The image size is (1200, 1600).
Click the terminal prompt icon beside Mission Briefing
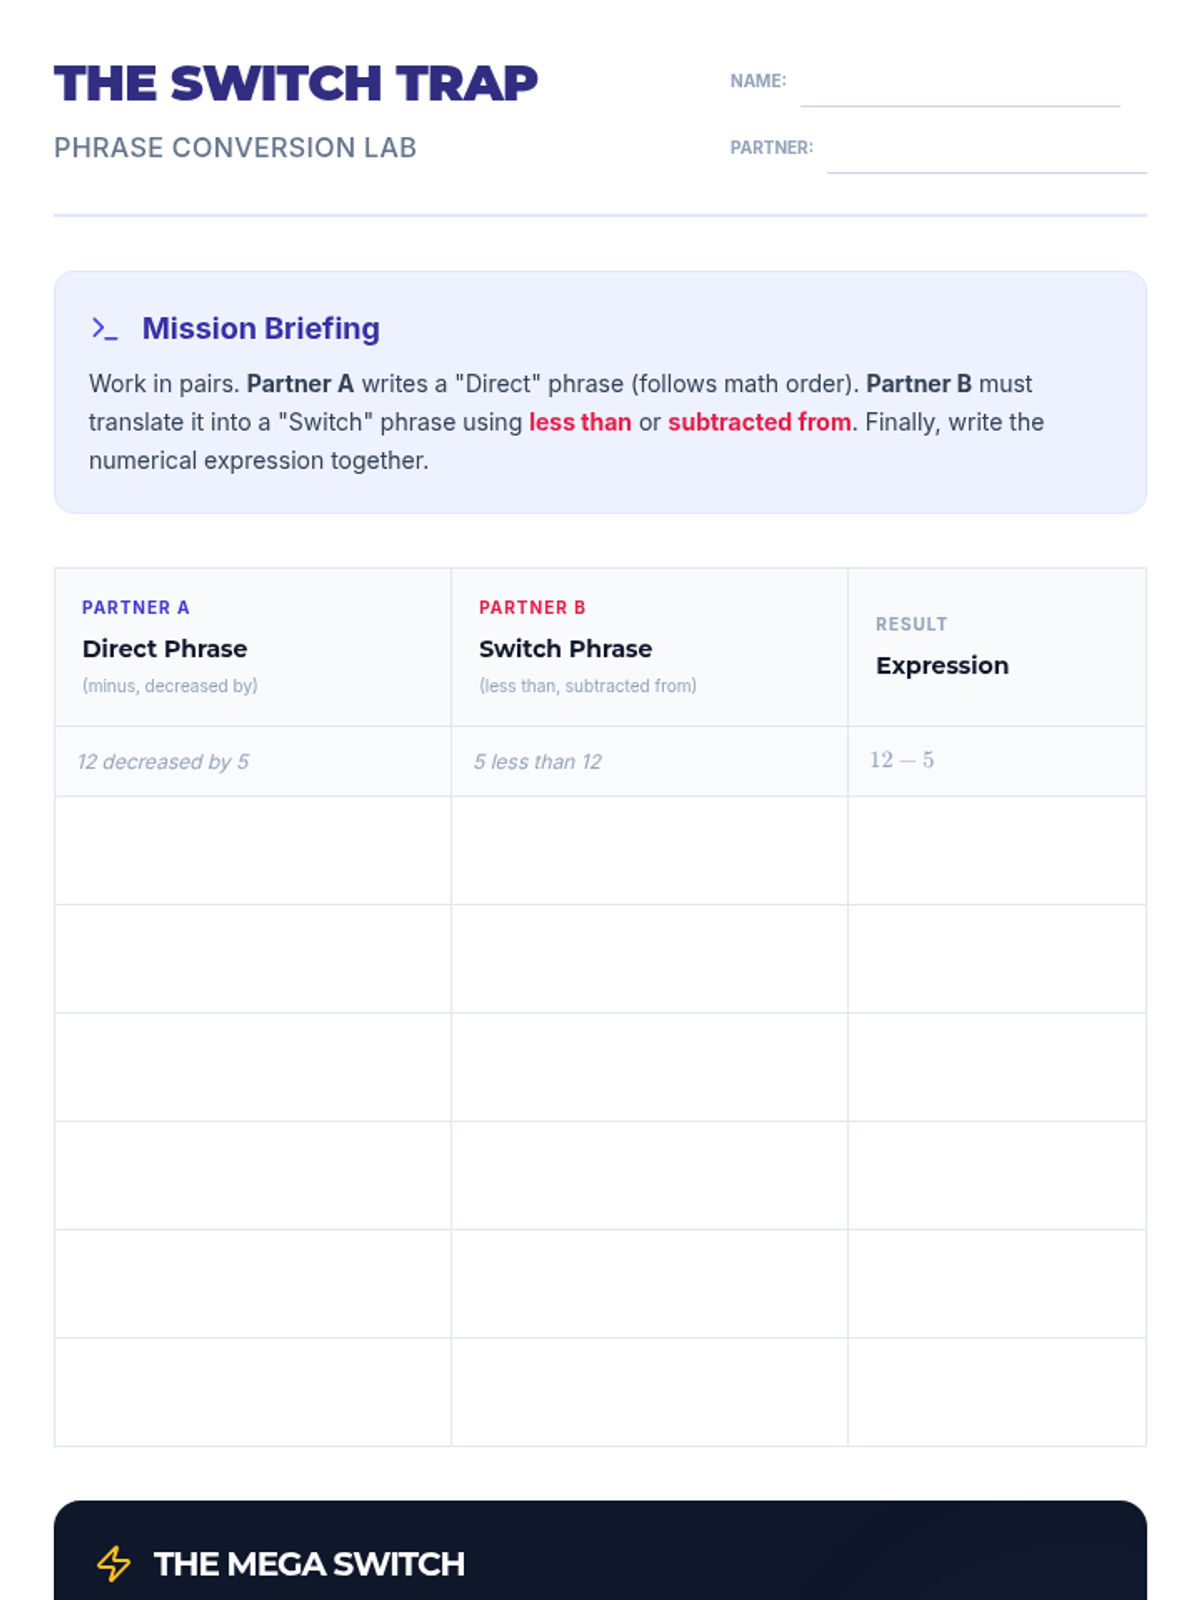click(104, 329)
